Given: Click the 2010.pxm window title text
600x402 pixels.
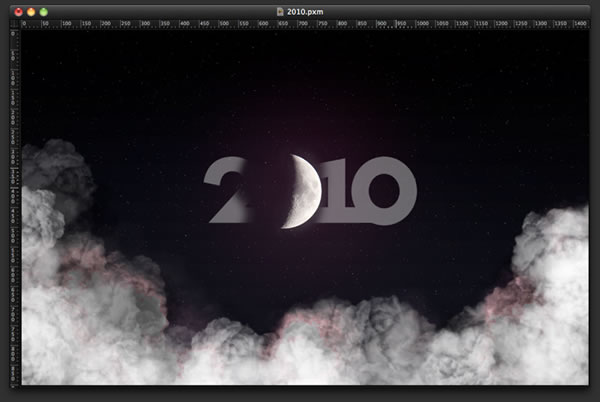Looking at the screenshot, I should (305, 12).
